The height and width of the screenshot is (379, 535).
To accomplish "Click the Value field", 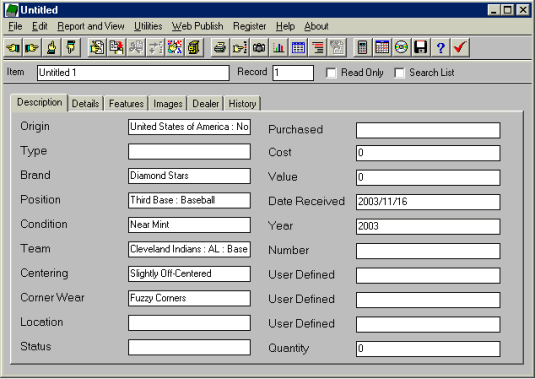I will pyautogui.click(x=428, y=178).
